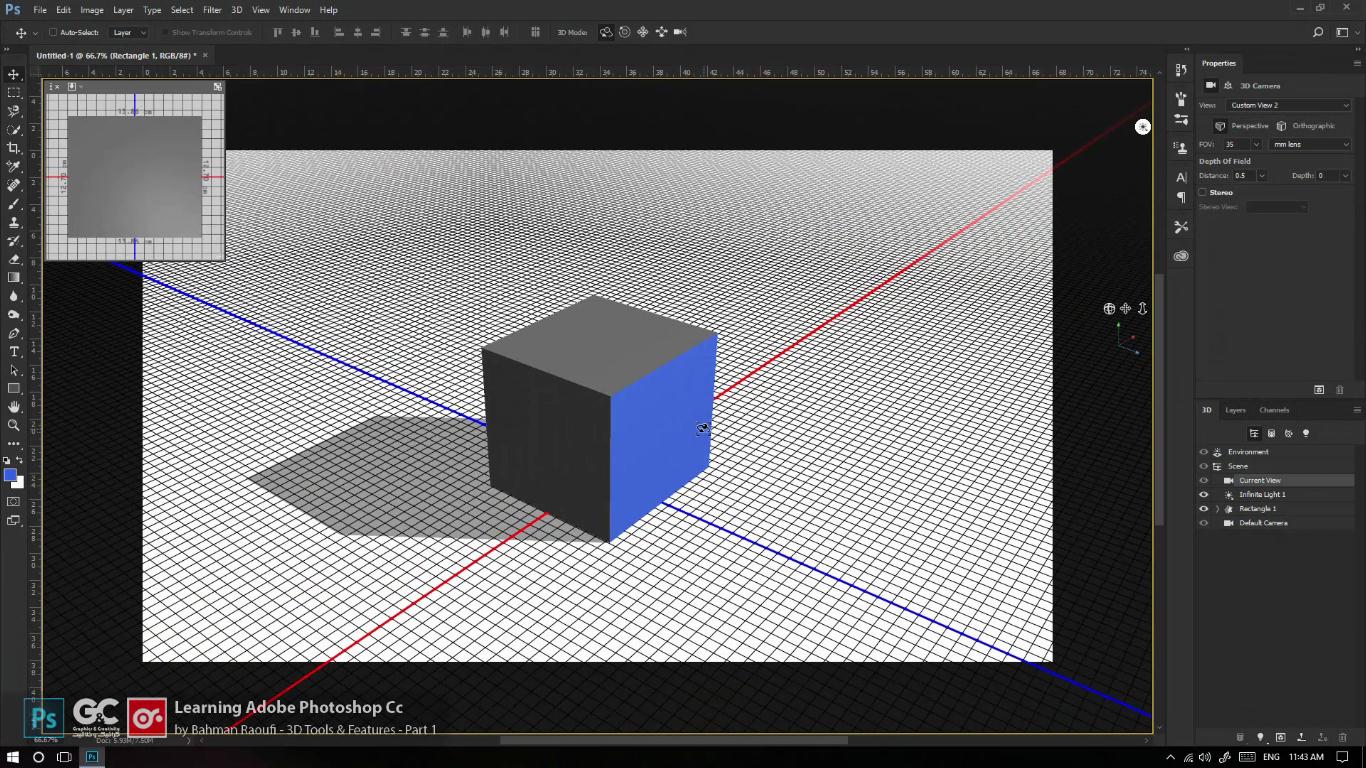Filter 3D panel by lights bulb icon
Image resolution: width=1366 pixels, height=768 pixels.
pyautogui.click(x=1306, y=433)
